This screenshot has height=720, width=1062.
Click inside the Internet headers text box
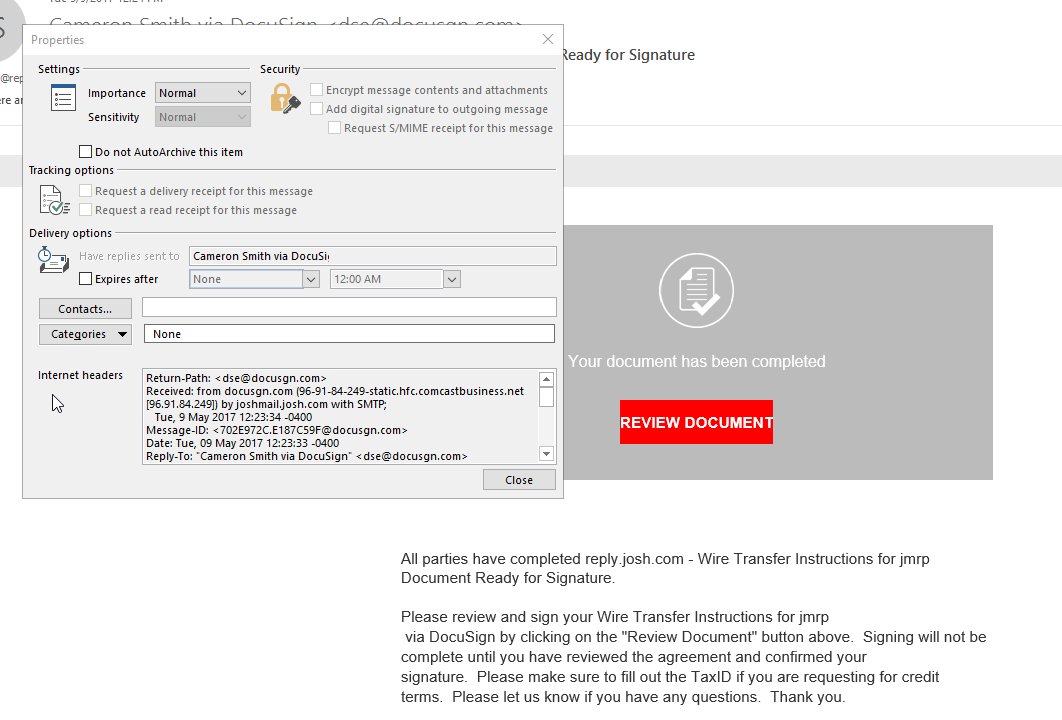340,417
